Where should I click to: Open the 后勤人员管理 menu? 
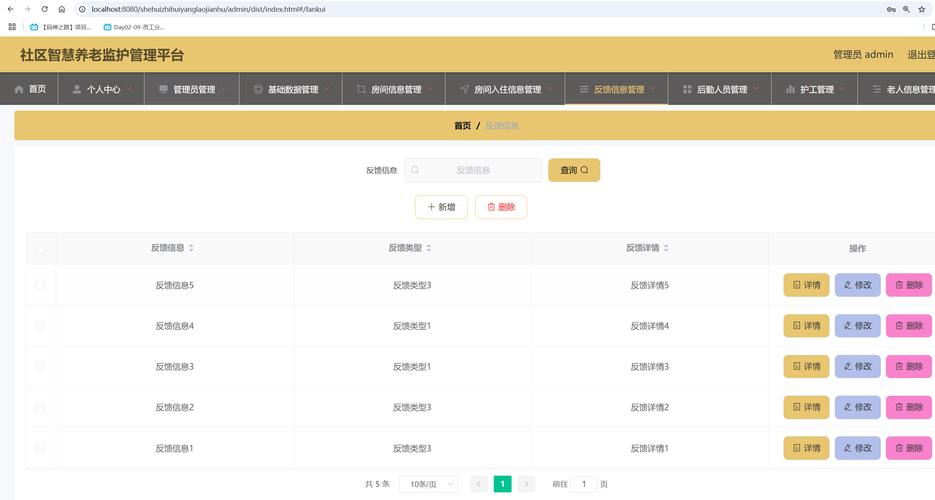pyautogui.click(x=720, y=89)
